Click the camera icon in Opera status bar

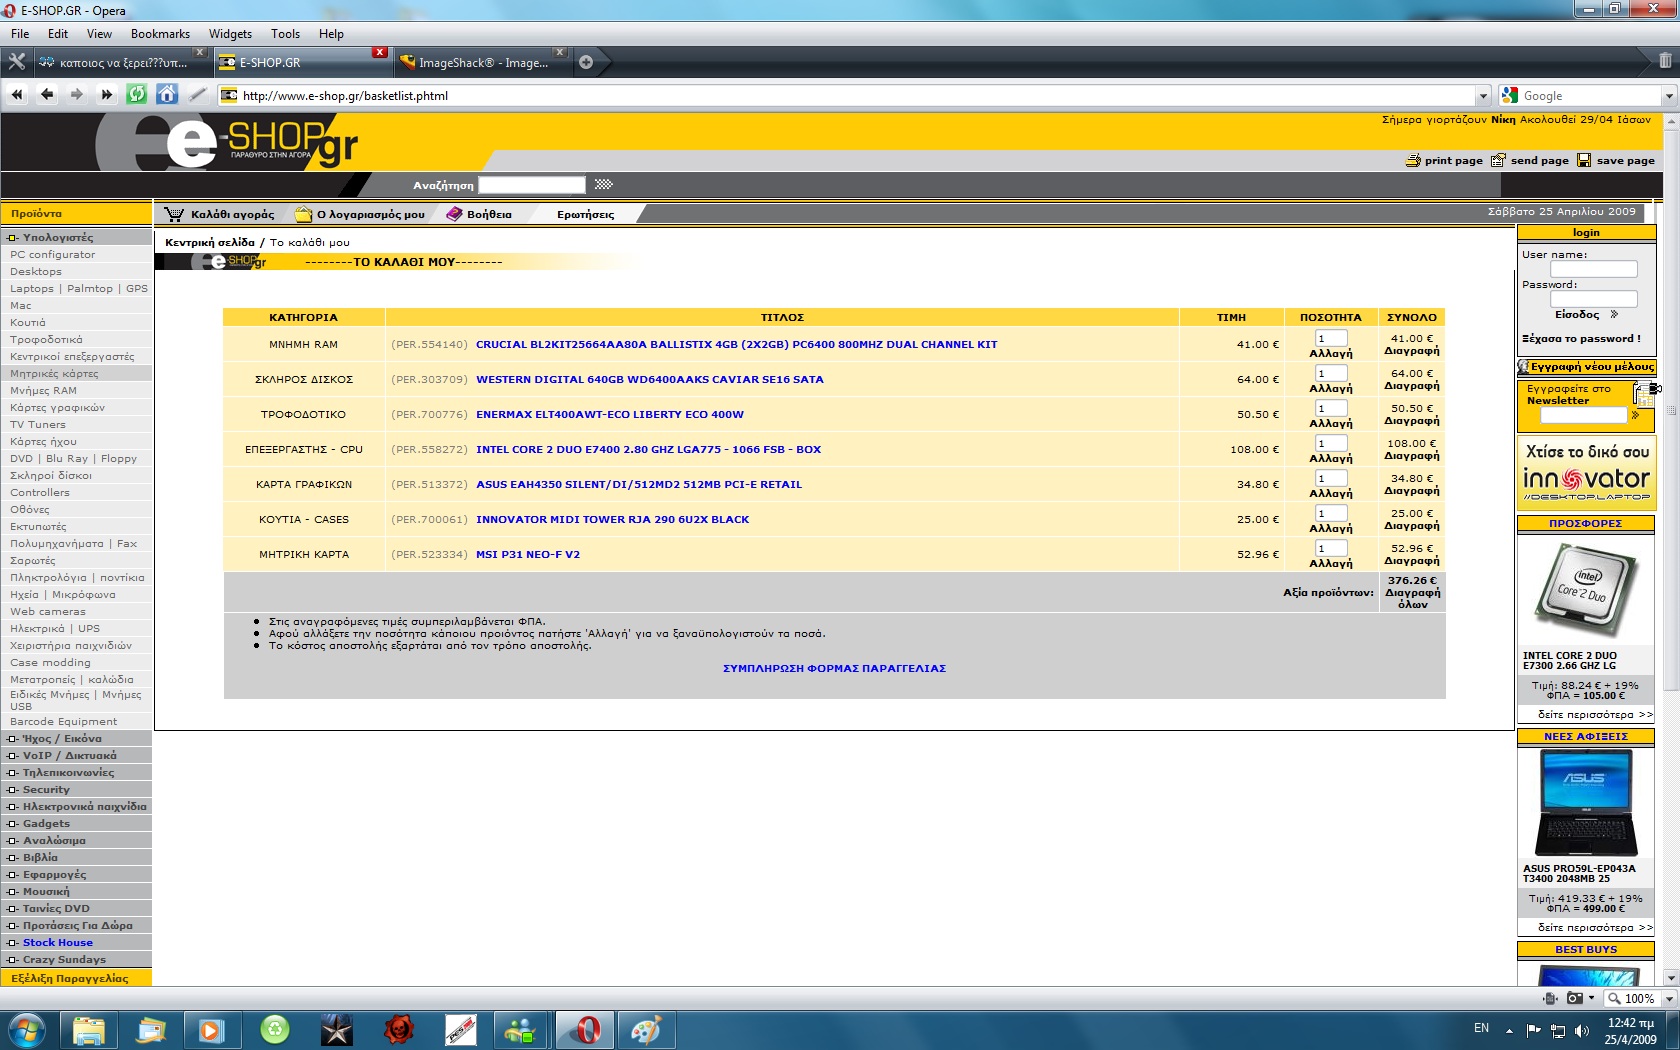1575,998
